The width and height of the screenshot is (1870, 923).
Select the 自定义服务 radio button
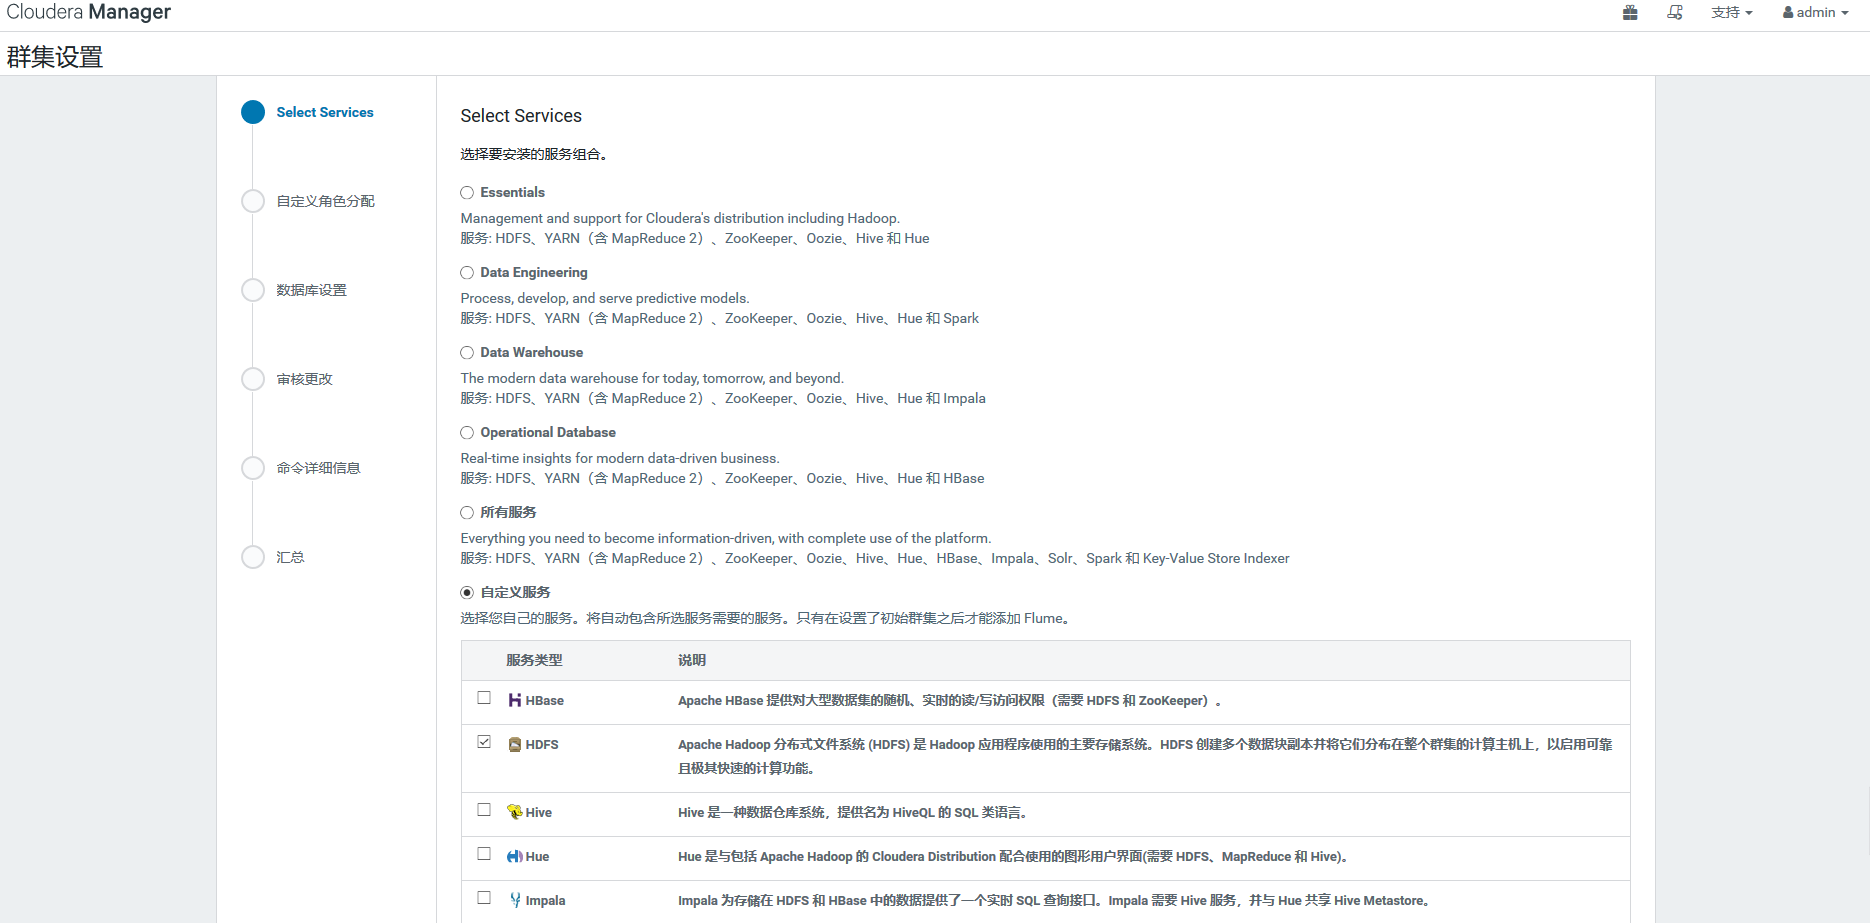tap(467, 593)
